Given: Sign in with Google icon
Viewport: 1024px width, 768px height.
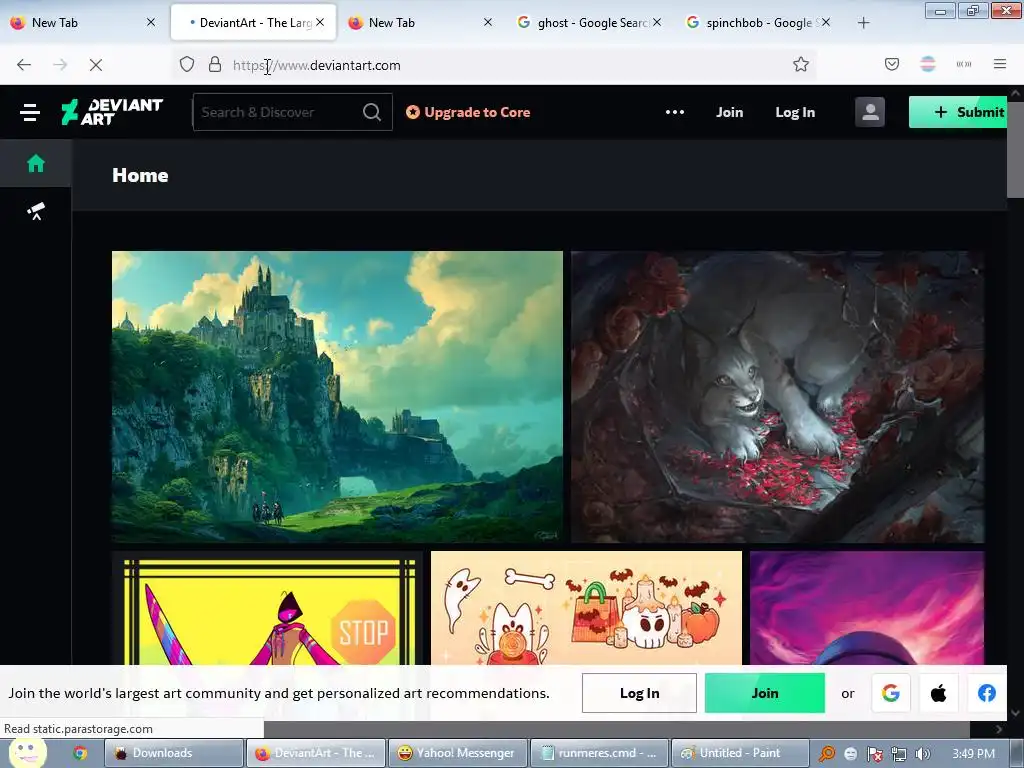Looking at the screenshot, I should tap(891, 693).
